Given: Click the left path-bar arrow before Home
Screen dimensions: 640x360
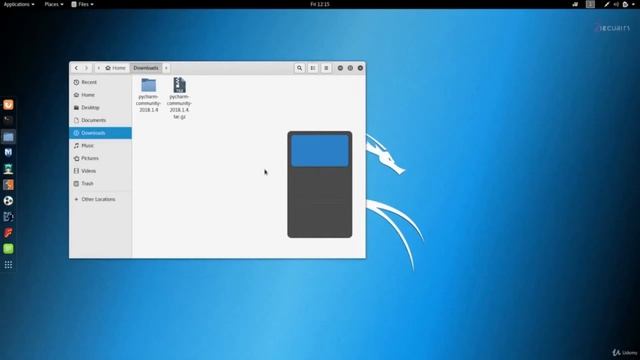Looking at the screenshot, I should 98,68.
